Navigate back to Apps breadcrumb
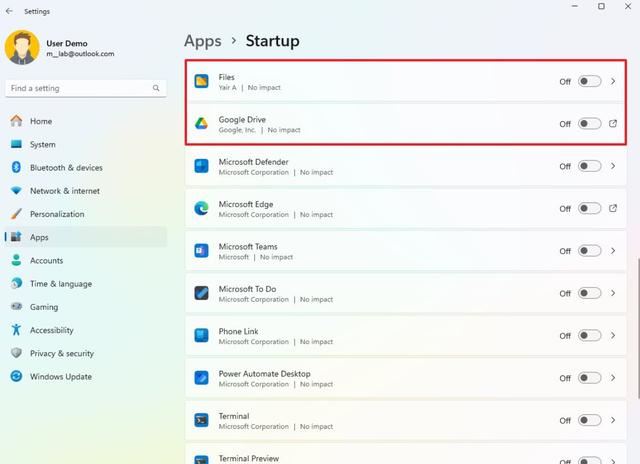 [203, 41]
